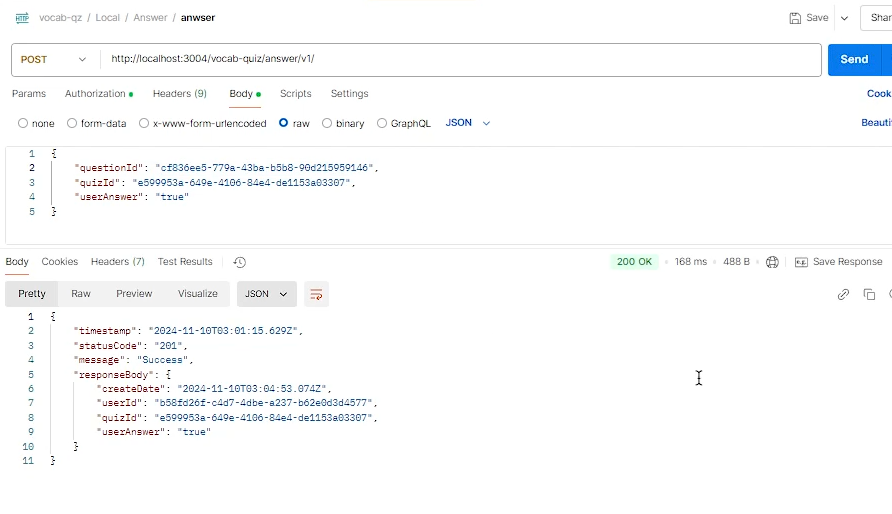Open the POST method dropdown

(x=53, y=60)
